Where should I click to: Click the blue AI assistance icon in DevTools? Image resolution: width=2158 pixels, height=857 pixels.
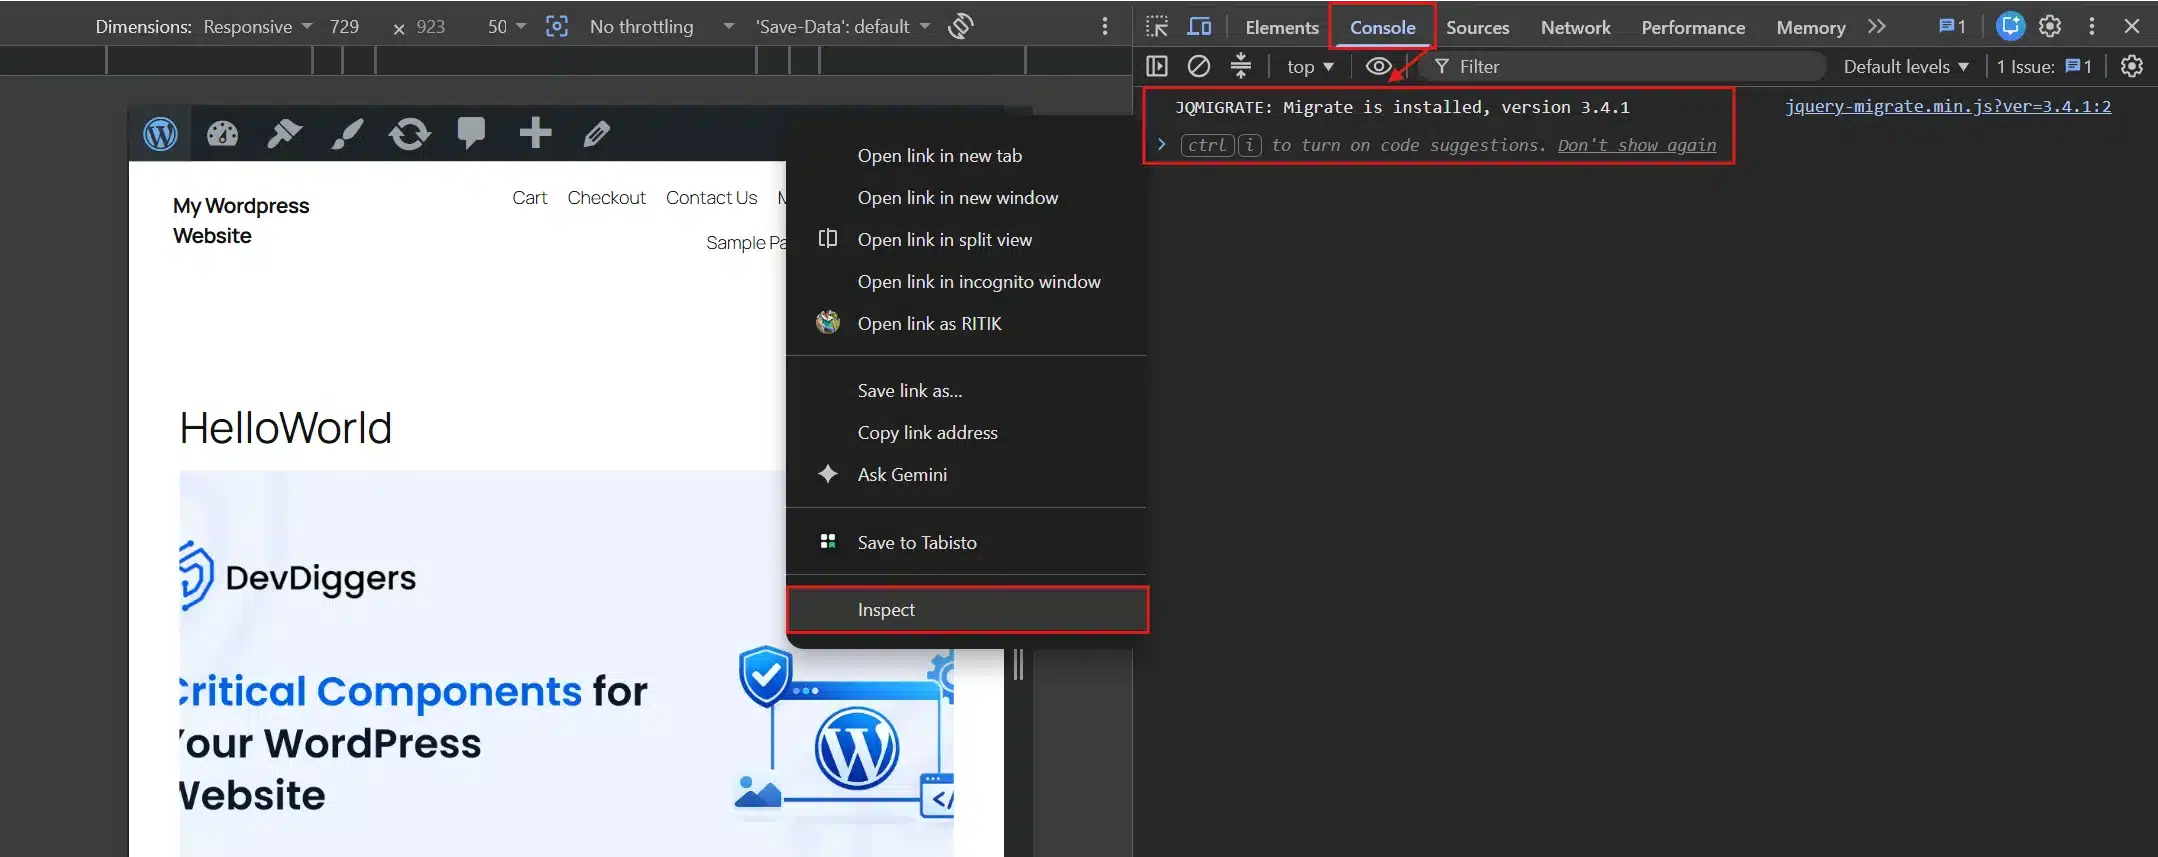pyautogui.click(x=2010, y=27)
